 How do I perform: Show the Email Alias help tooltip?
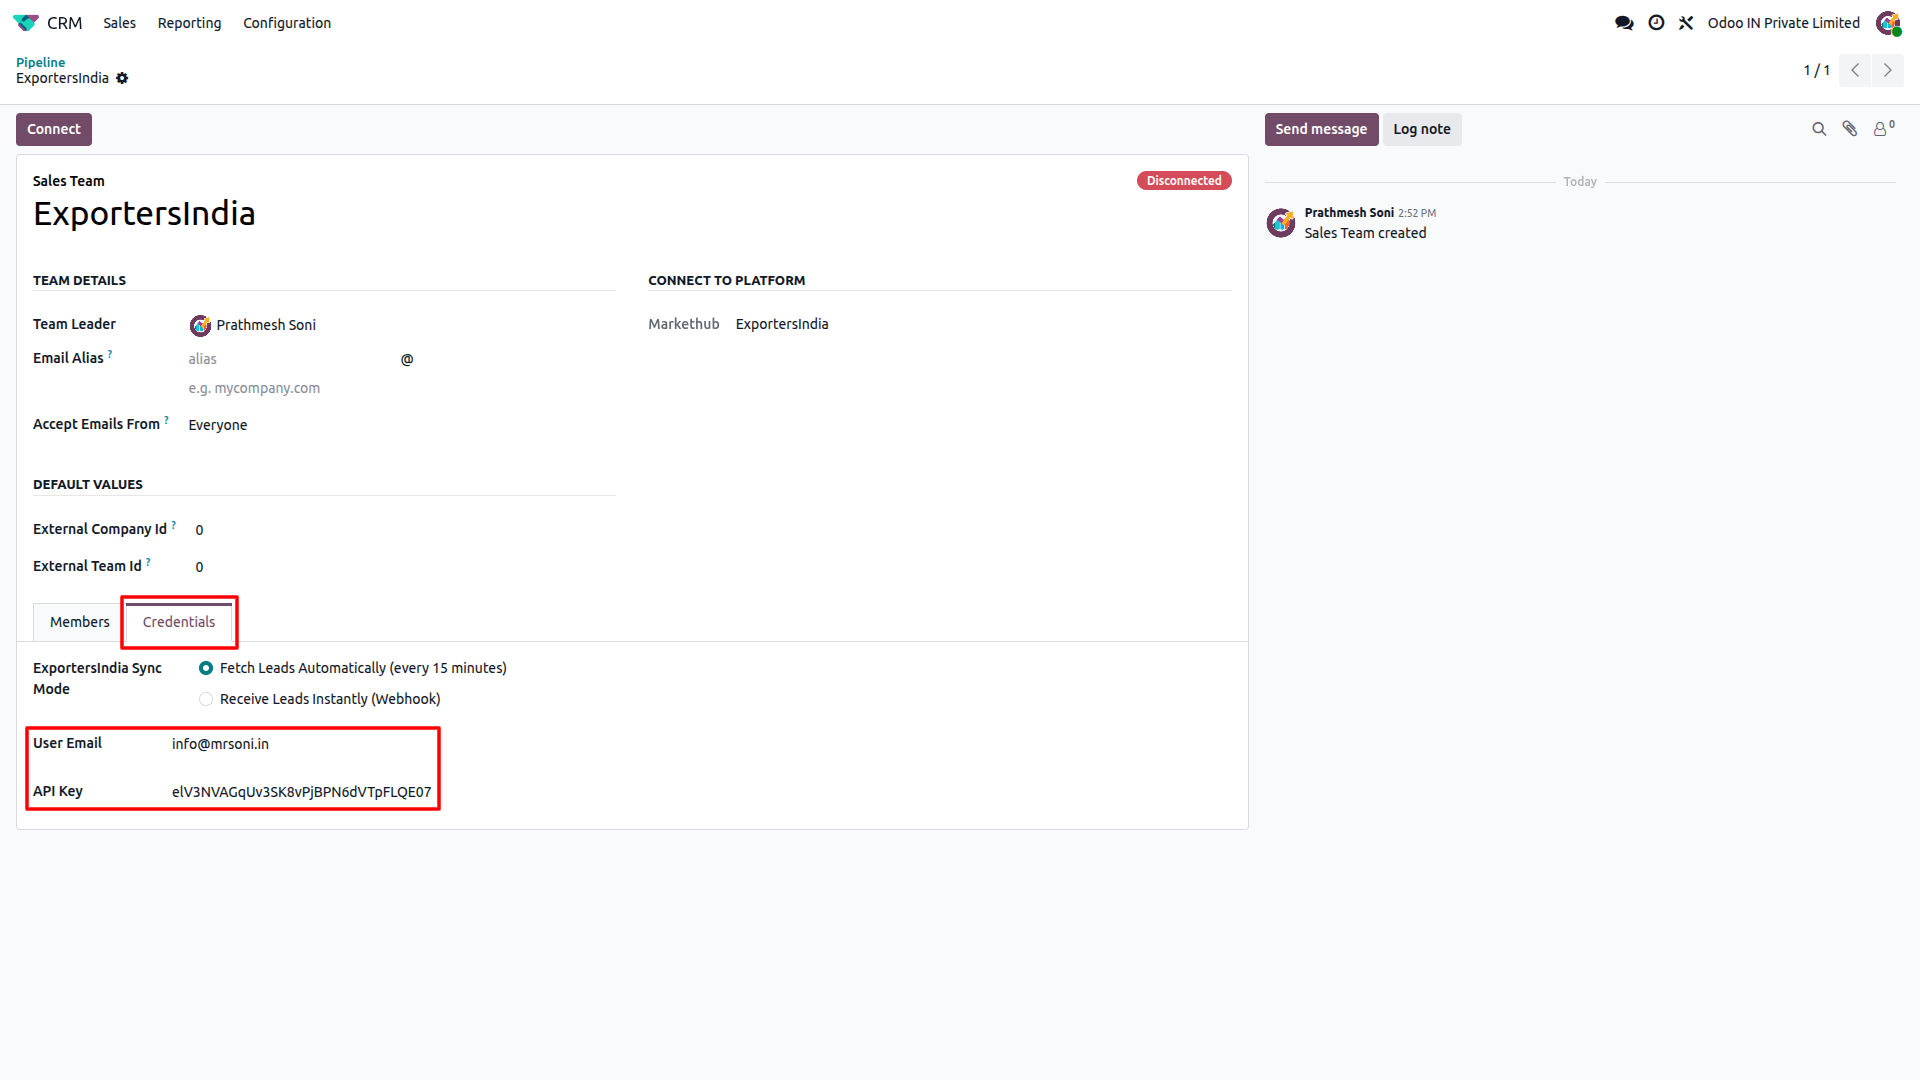pyautogui.click(x=110, y=354)
